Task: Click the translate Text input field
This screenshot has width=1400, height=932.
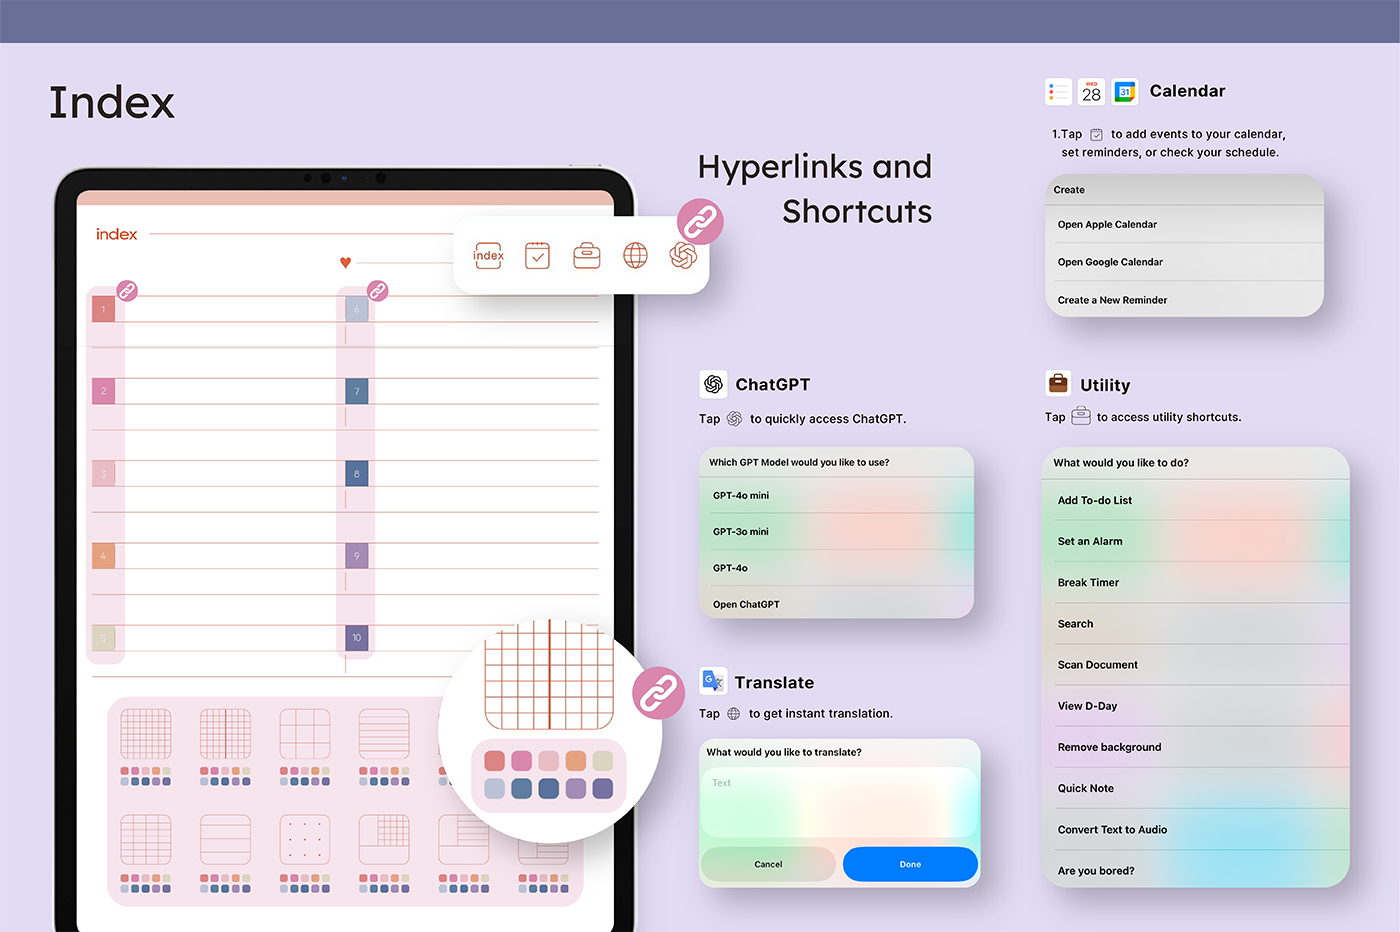Action: point(839,802)
